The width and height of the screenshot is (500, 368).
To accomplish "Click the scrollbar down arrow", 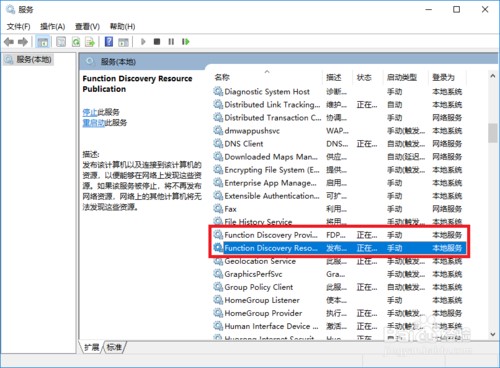I will pyautogui.click(x=493, y=334).
